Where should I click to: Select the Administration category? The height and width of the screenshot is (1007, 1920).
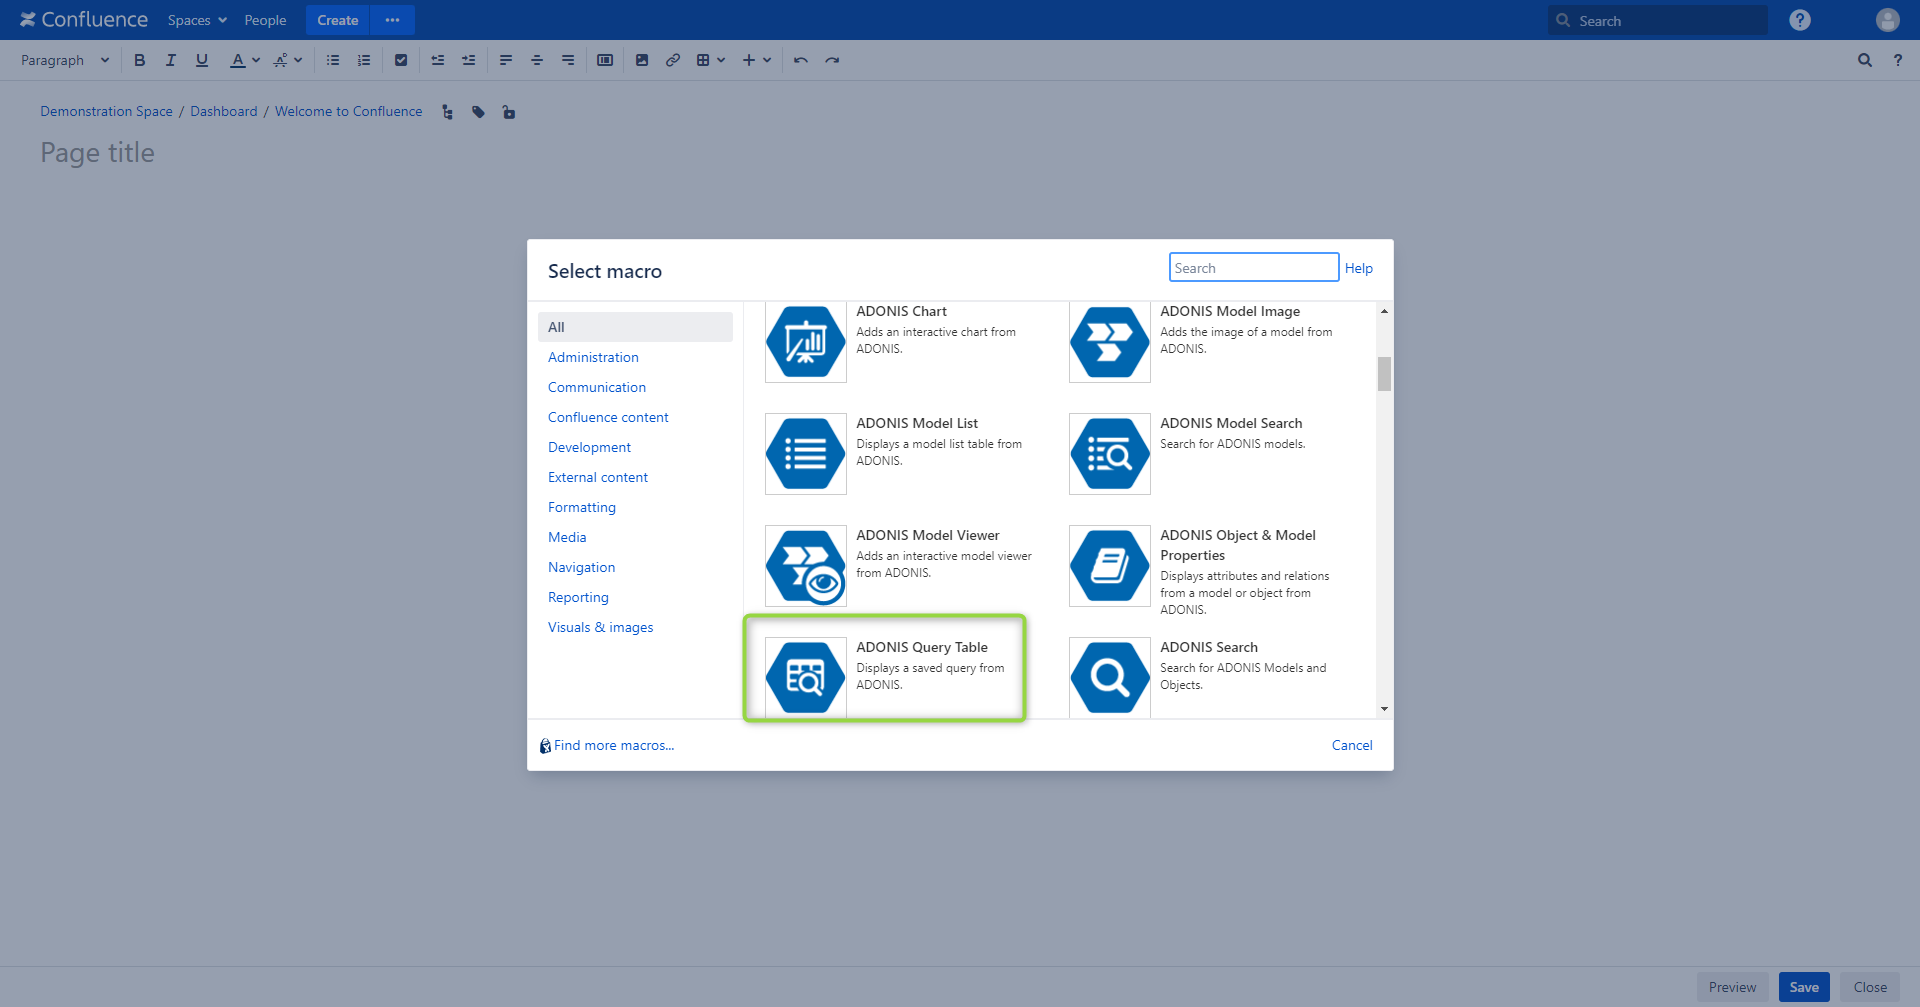tap(593, 357)
